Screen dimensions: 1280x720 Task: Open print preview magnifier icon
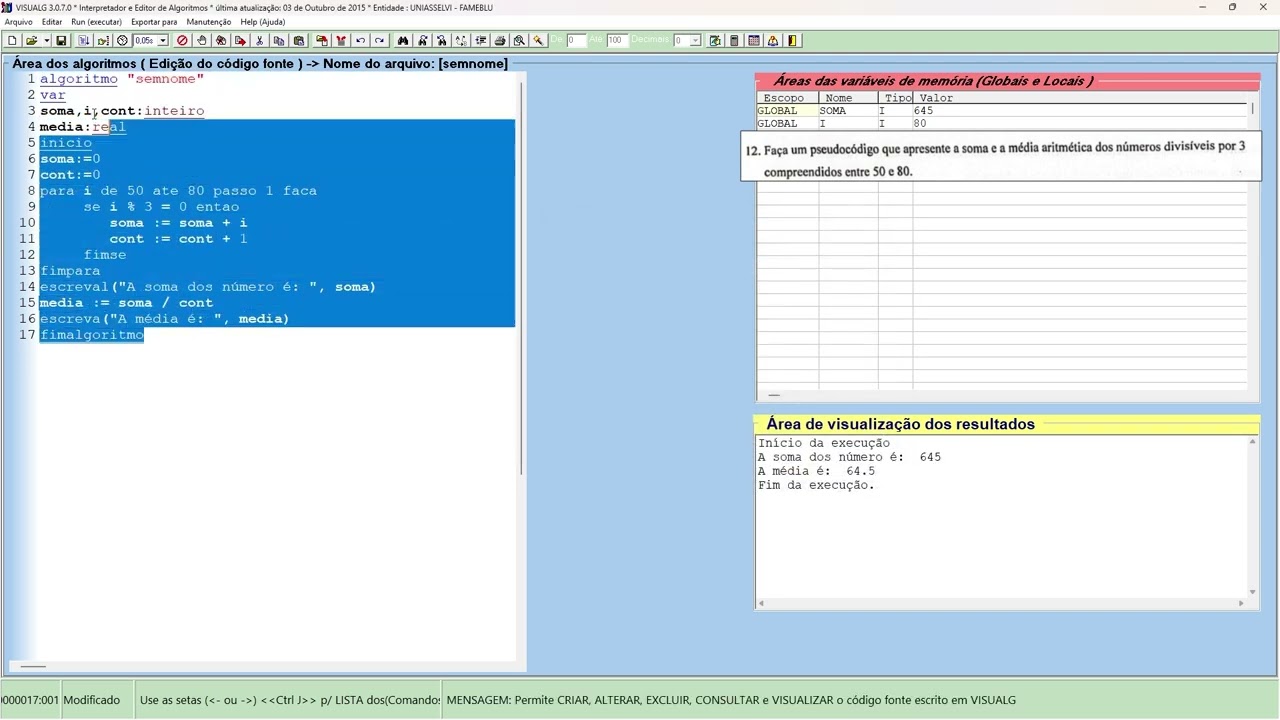(519, 41)
